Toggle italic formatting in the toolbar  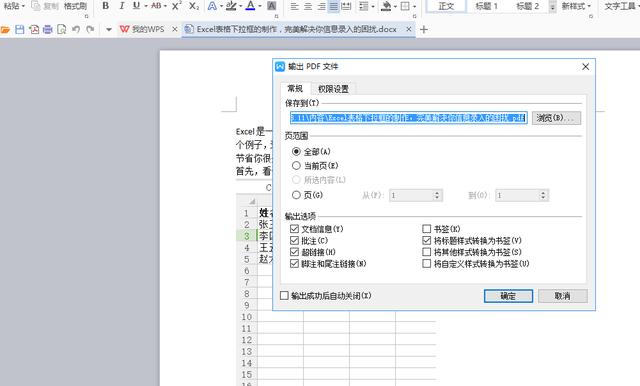point(121,6)
